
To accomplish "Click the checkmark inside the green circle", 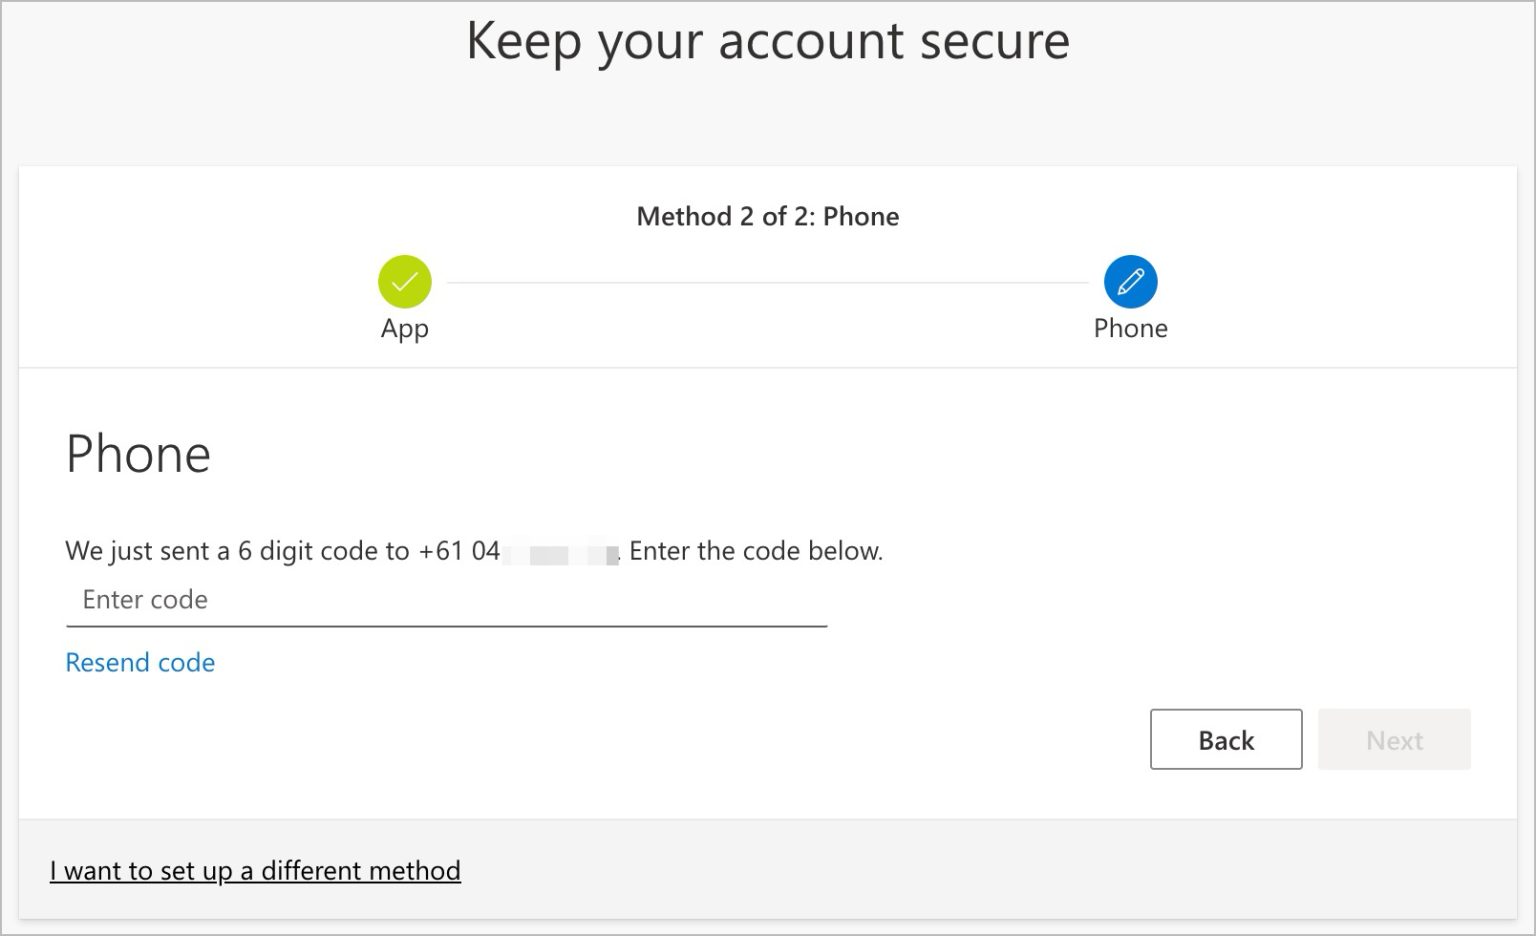I will point(404,282).
